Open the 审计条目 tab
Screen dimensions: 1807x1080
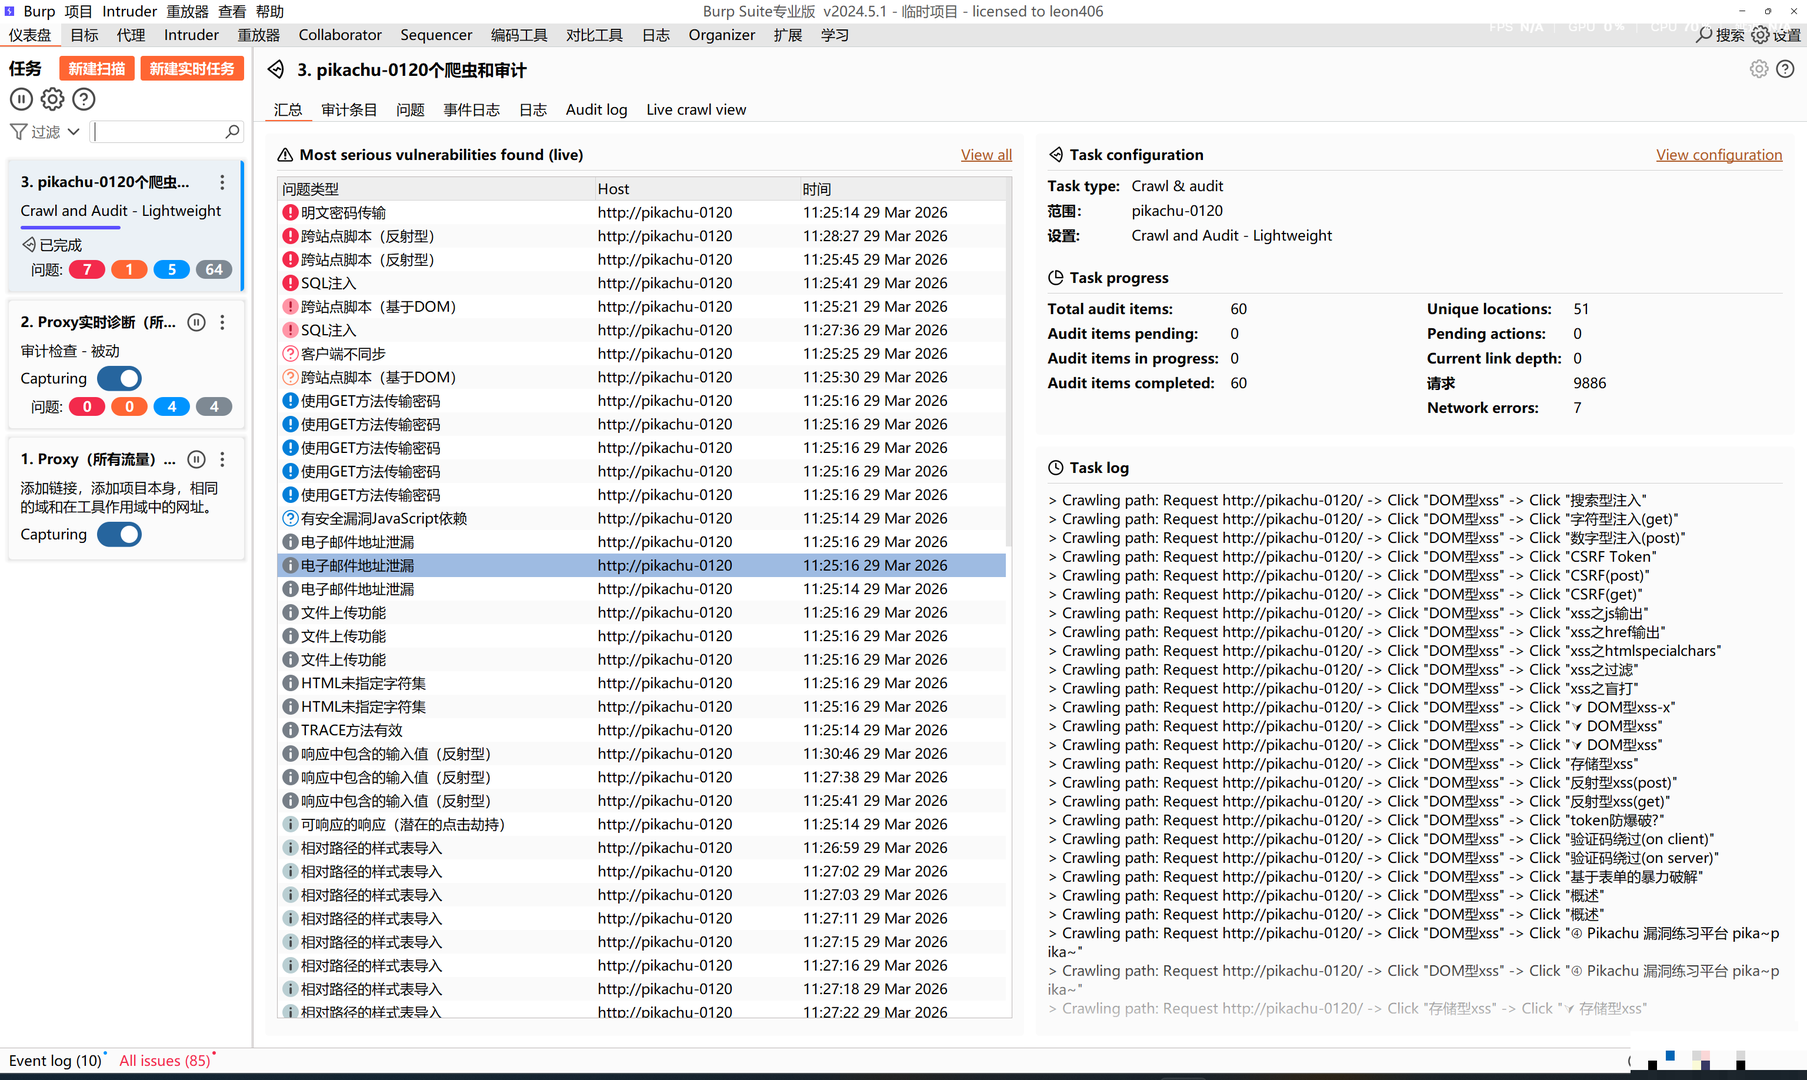point(349,110)
